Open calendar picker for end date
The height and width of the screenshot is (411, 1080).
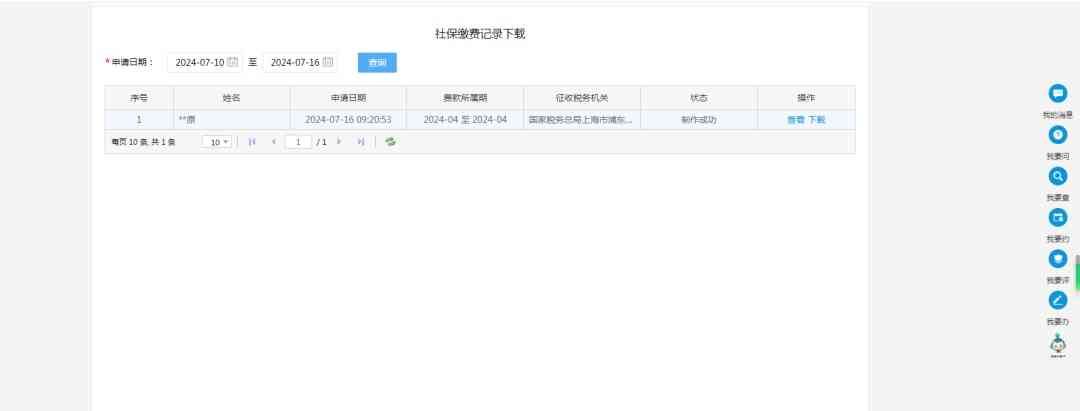coord(328,62)
